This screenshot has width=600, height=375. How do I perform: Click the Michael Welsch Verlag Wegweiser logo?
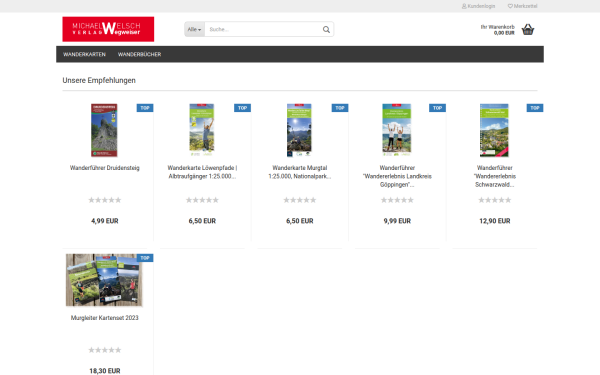[x=108, y=29]
